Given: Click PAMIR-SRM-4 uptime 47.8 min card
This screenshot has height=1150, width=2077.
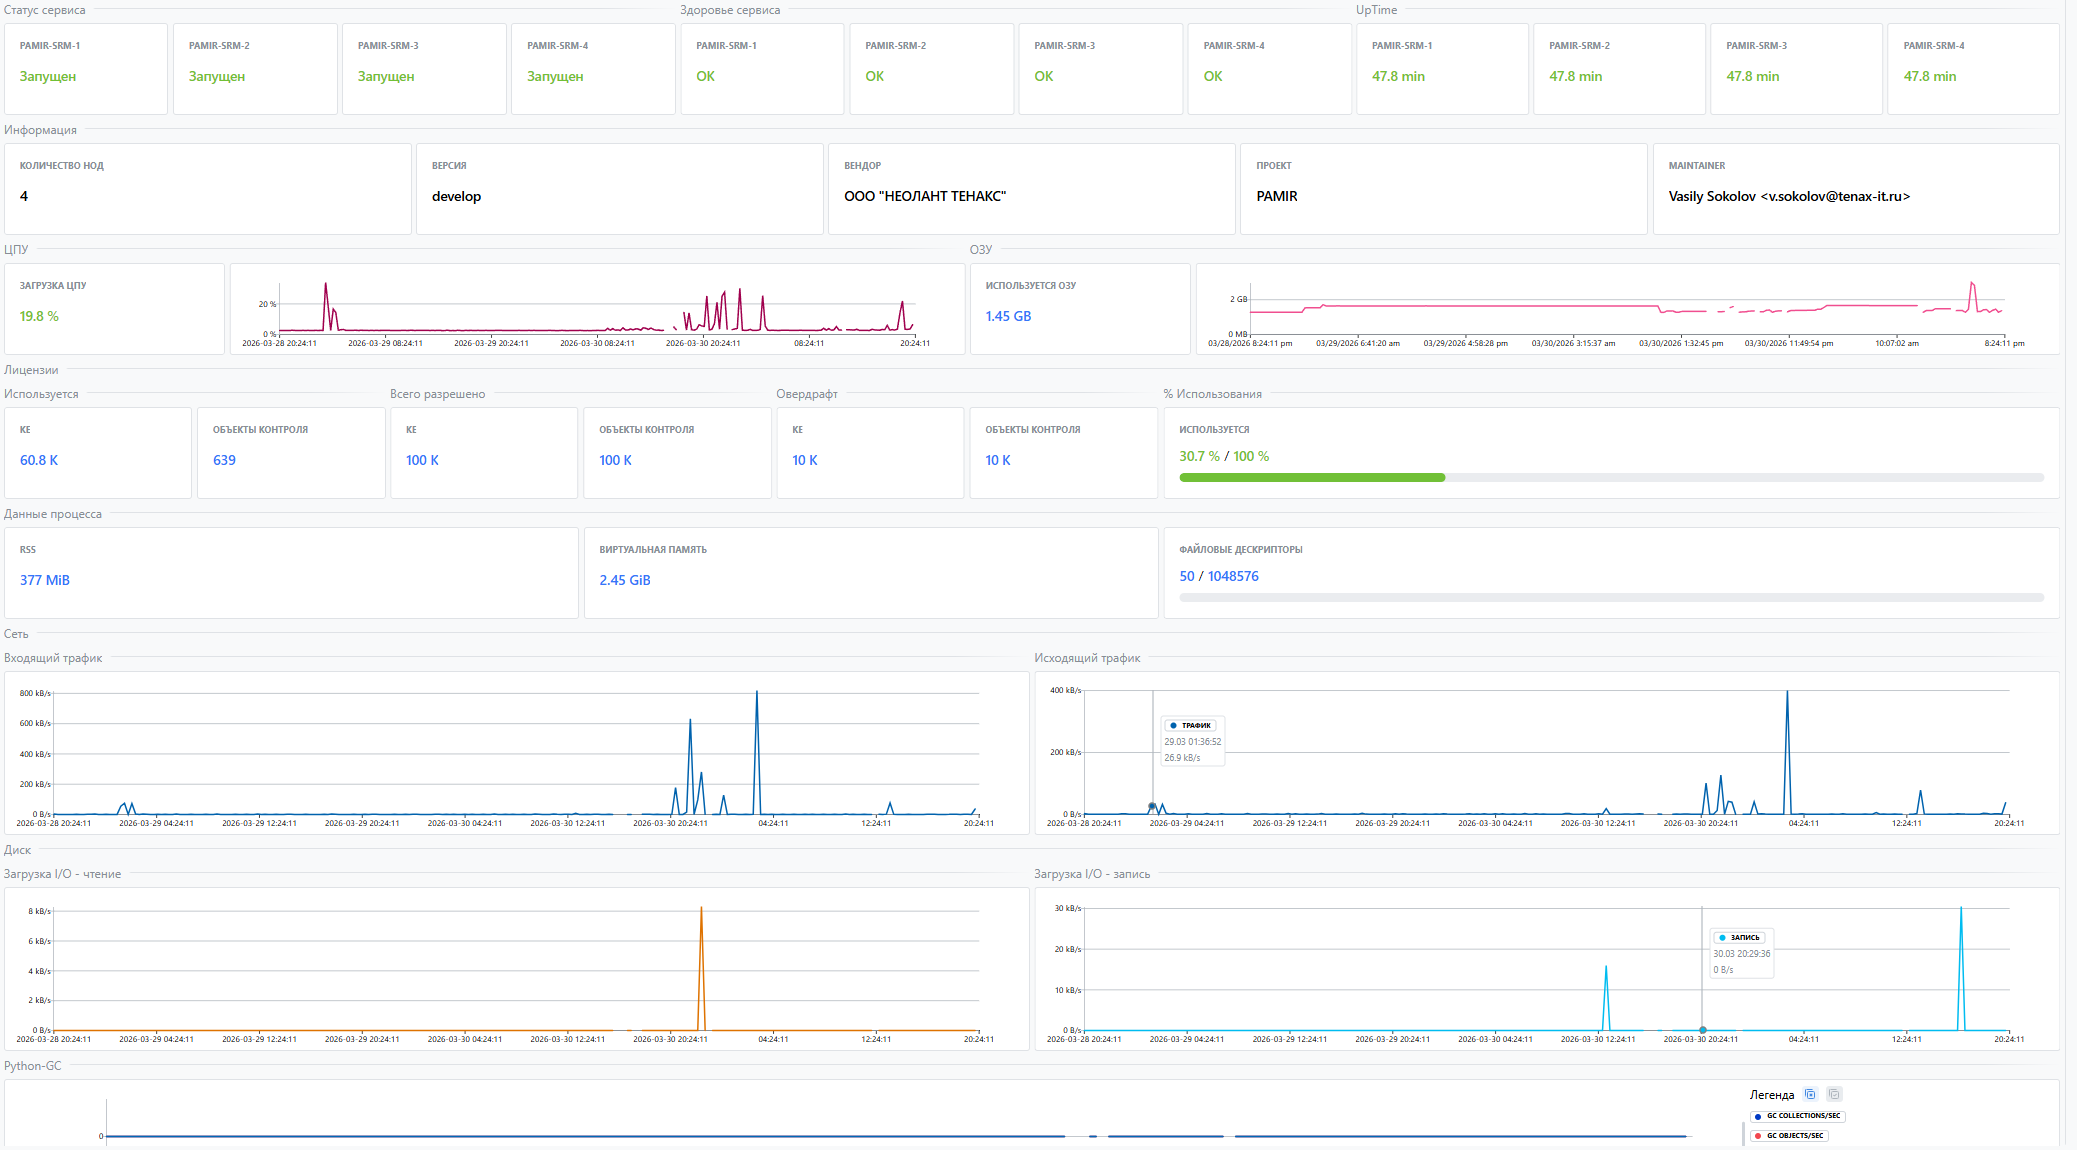Looking at the screenshot, I should [1972, 68].
